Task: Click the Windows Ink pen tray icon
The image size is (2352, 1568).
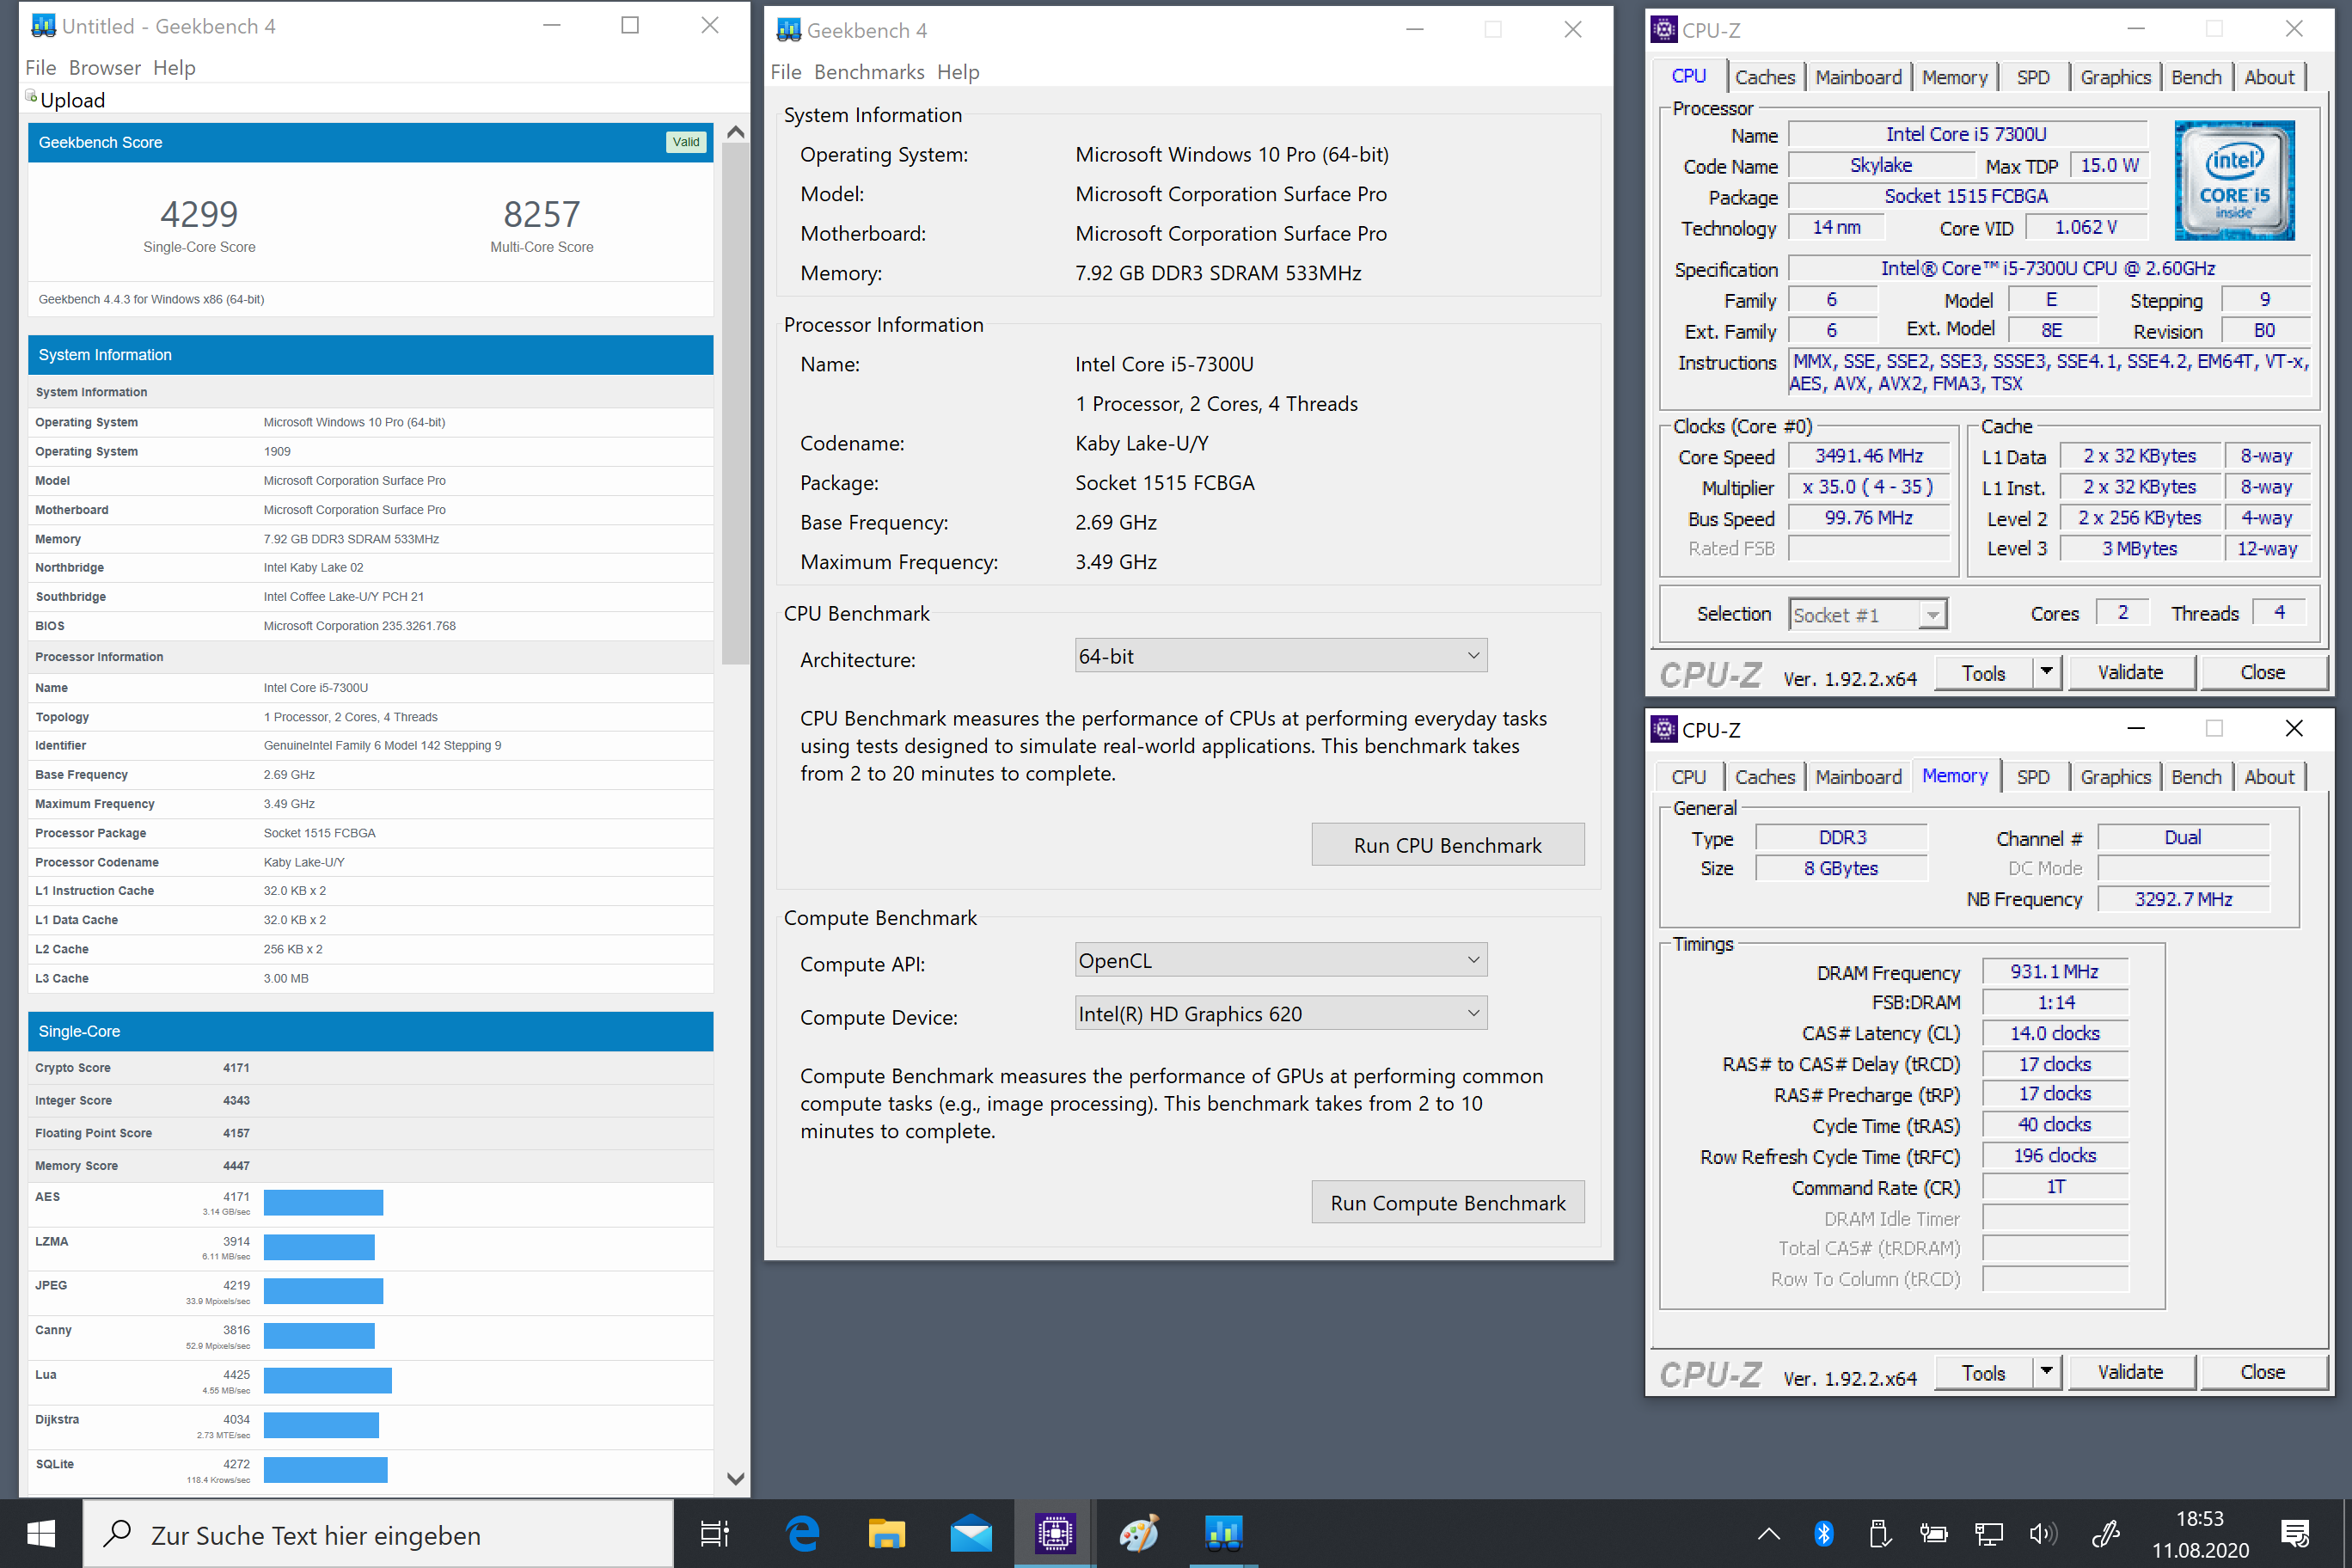Action: click(2106, 1533)
